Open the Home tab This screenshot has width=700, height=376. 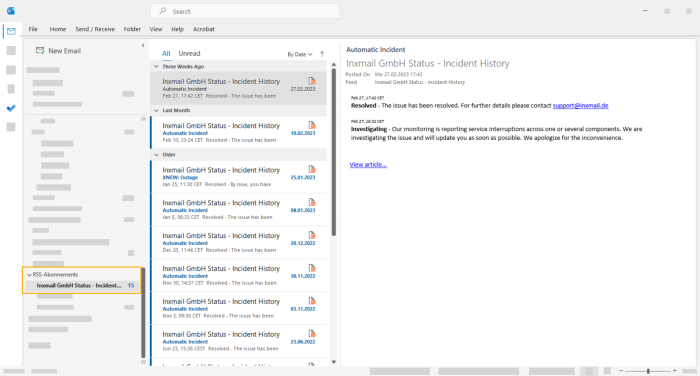coord(58,29)
